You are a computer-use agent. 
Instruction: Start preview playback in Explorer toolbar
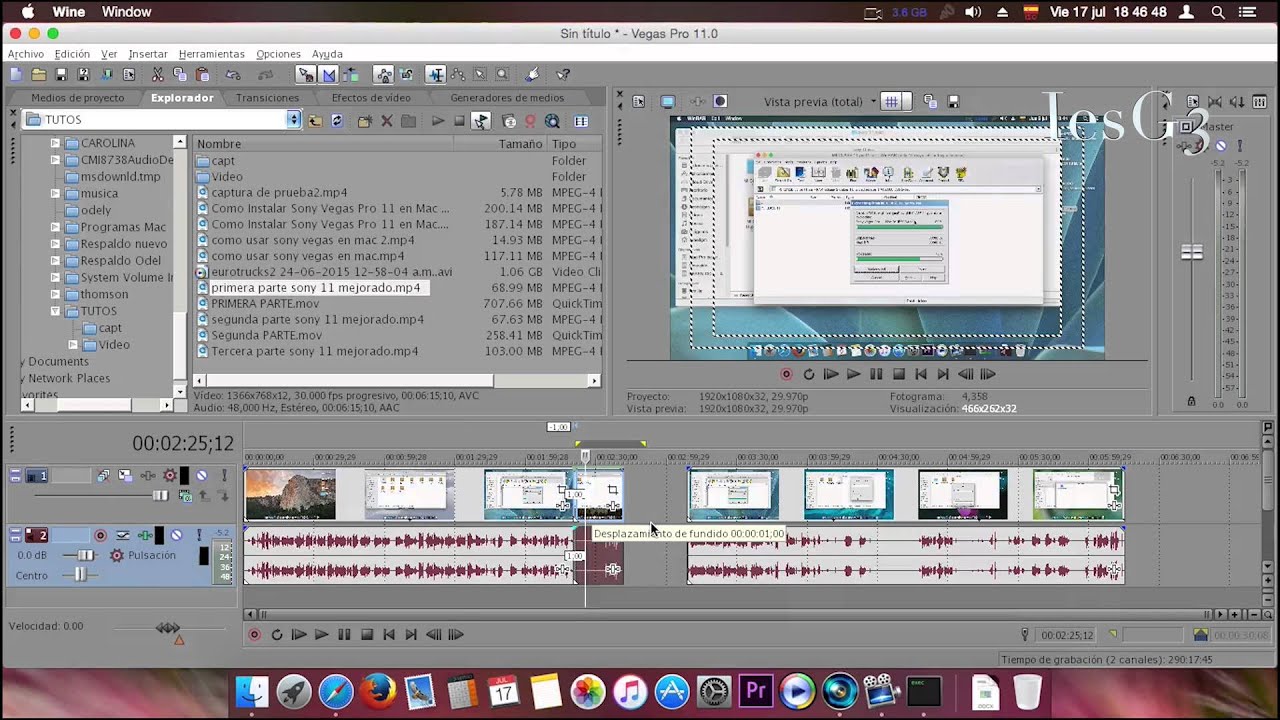pos(438,121)
